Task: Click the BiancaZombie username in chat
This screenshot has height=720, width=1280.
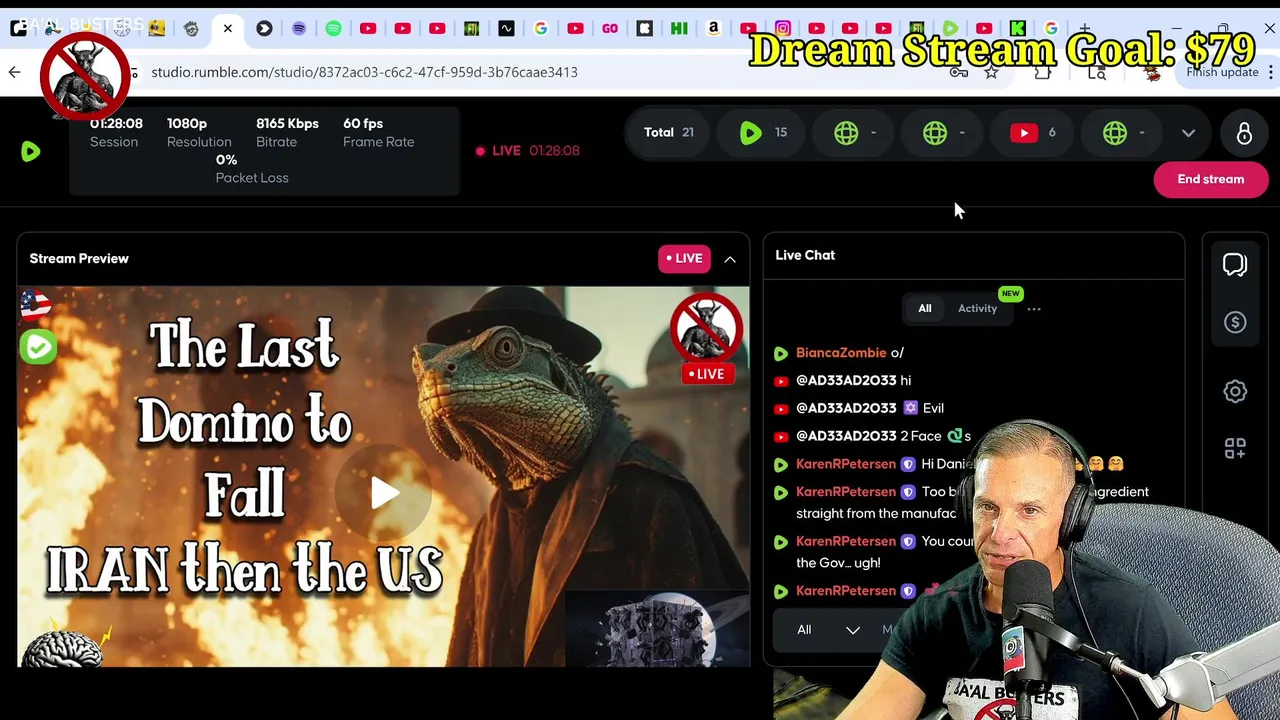Action: pyautogui.click(x=841, y=353)
